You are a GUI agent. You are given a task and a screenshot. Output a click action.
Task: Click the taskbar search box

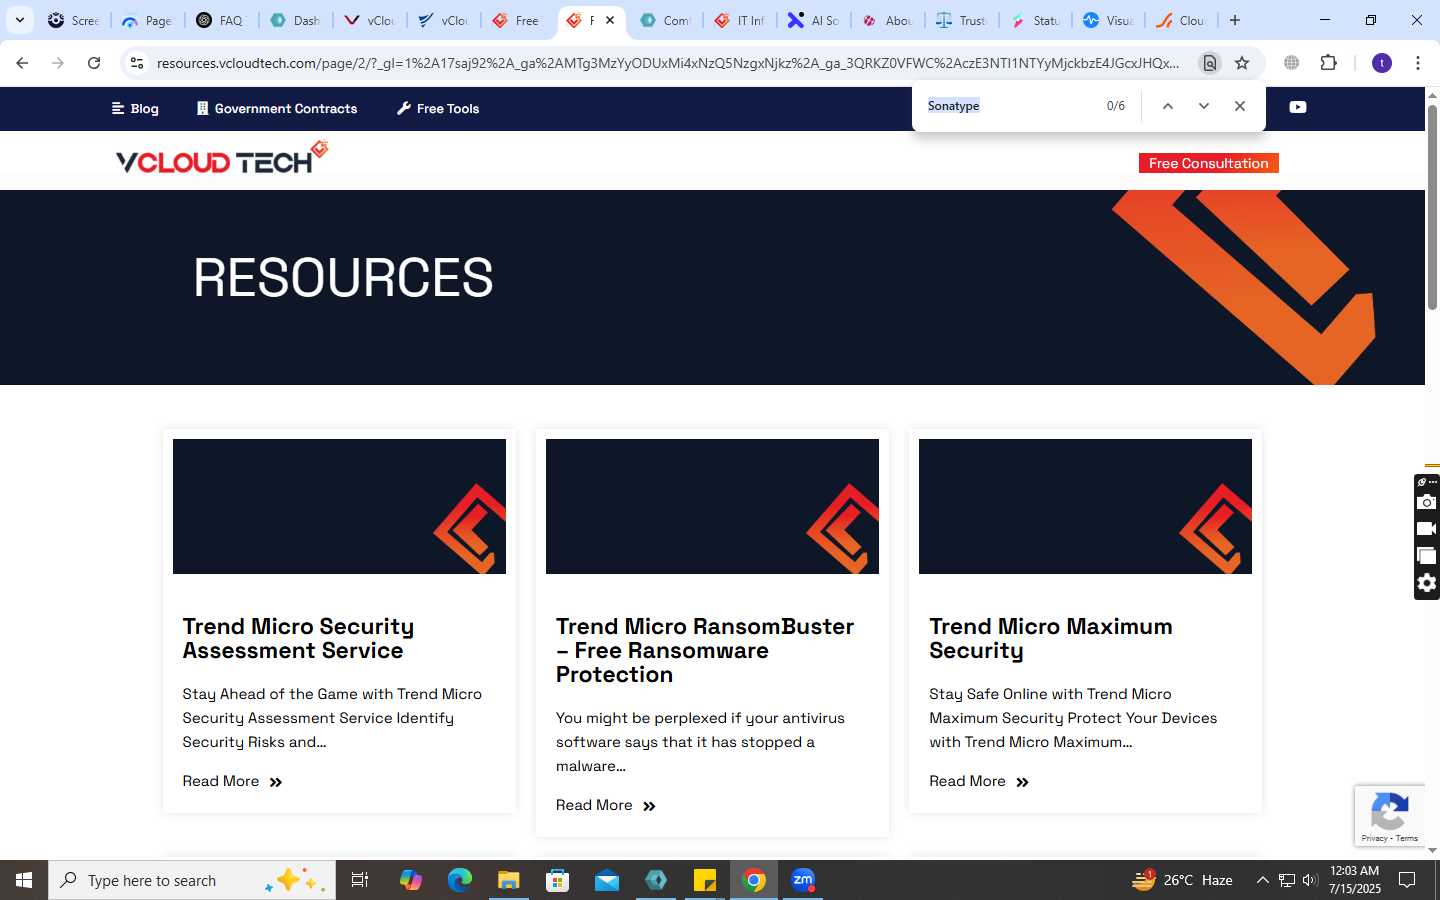click(x=192, y=880)
